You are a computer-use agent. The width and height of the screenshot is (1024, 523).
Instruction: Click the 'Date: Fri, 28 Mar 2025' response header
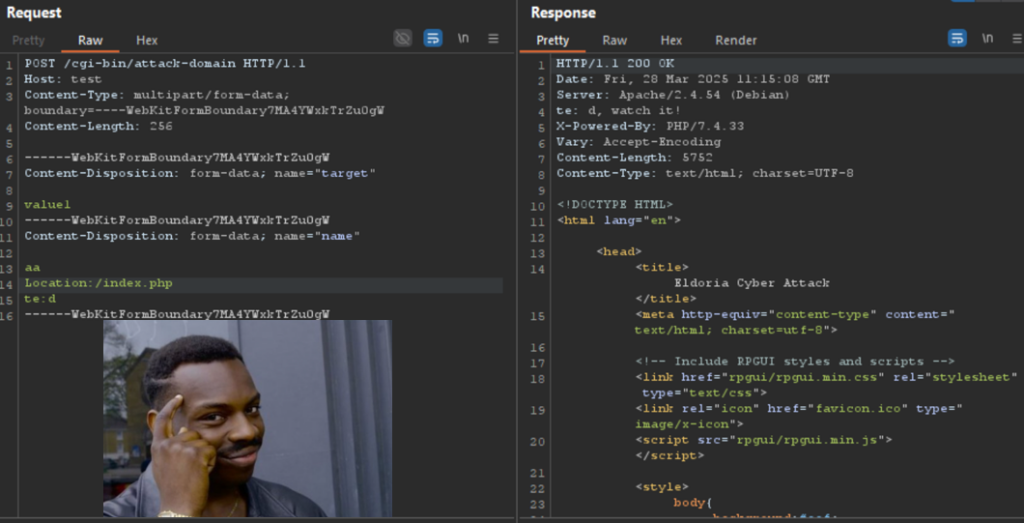tap(693, 80)
